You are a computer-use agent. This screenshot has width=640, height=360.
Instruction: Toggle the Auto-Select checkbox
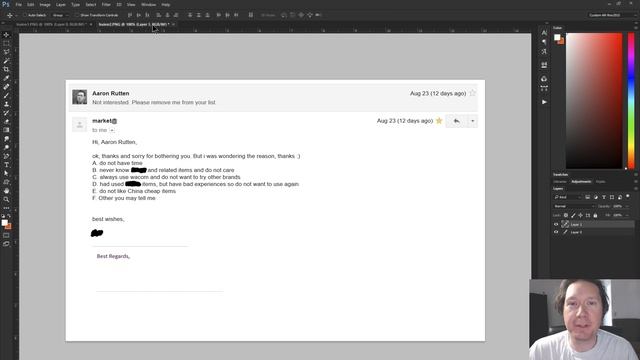click(x=25, y=15)
